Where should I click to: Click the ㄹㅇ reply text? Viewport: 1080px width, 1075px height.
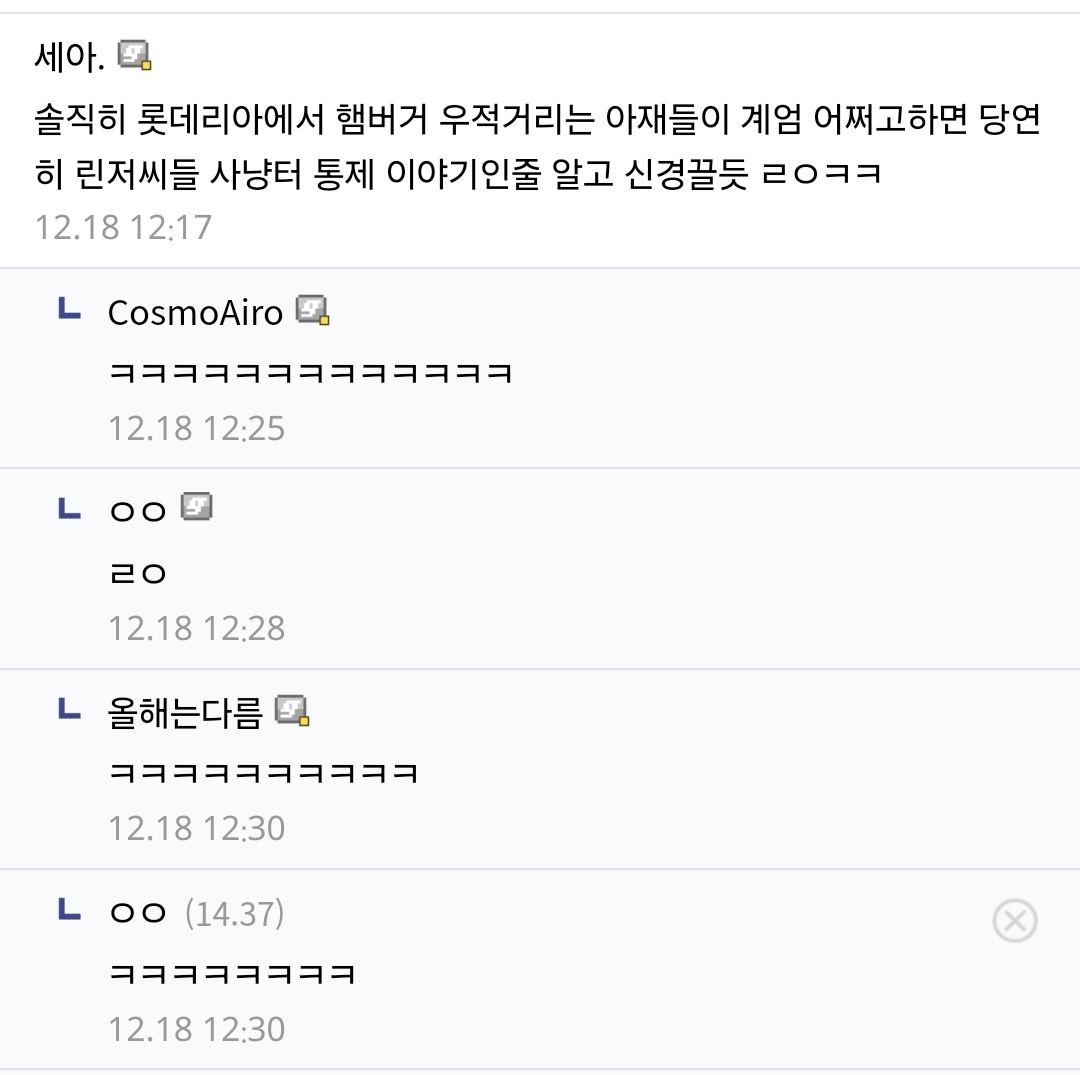point(138,574)
